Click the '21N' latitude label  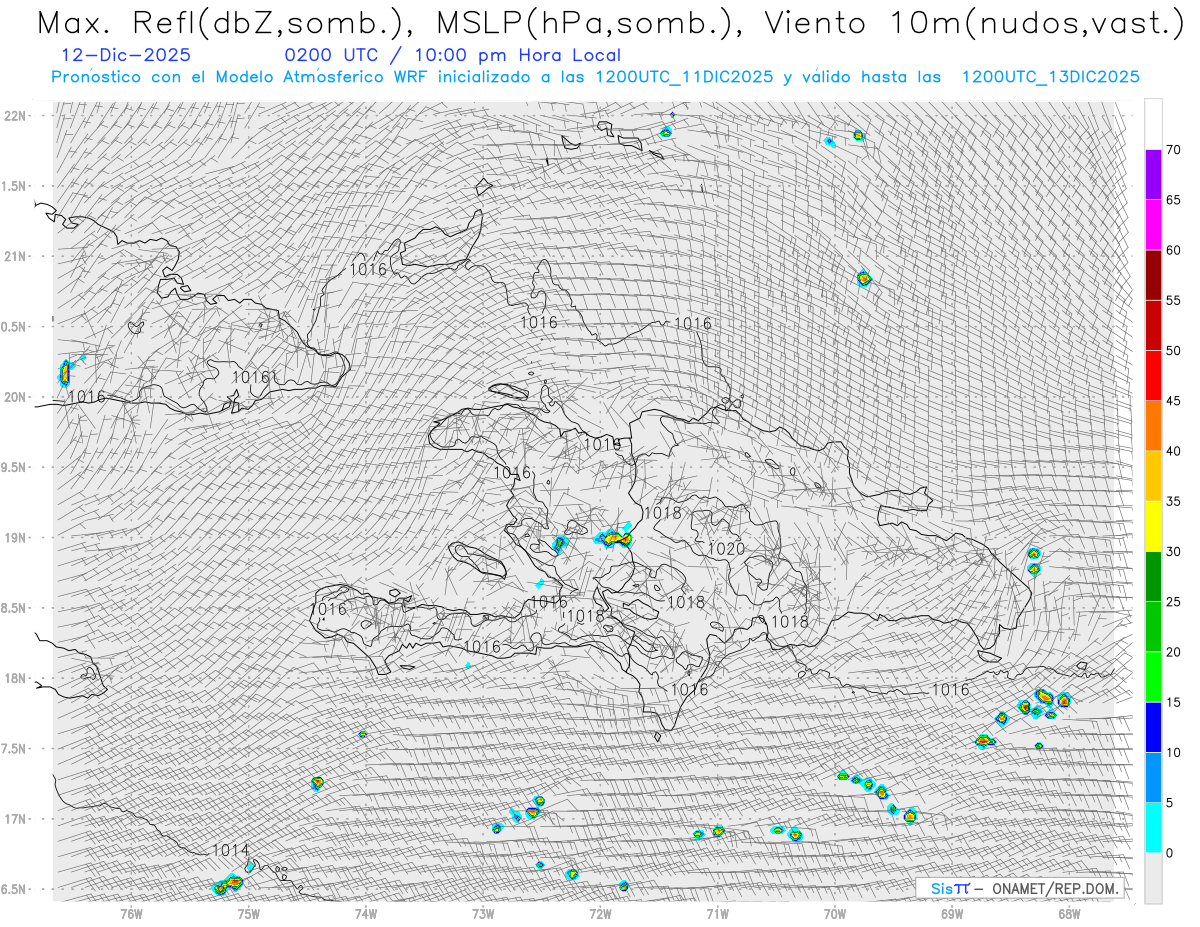coord(16,256)
